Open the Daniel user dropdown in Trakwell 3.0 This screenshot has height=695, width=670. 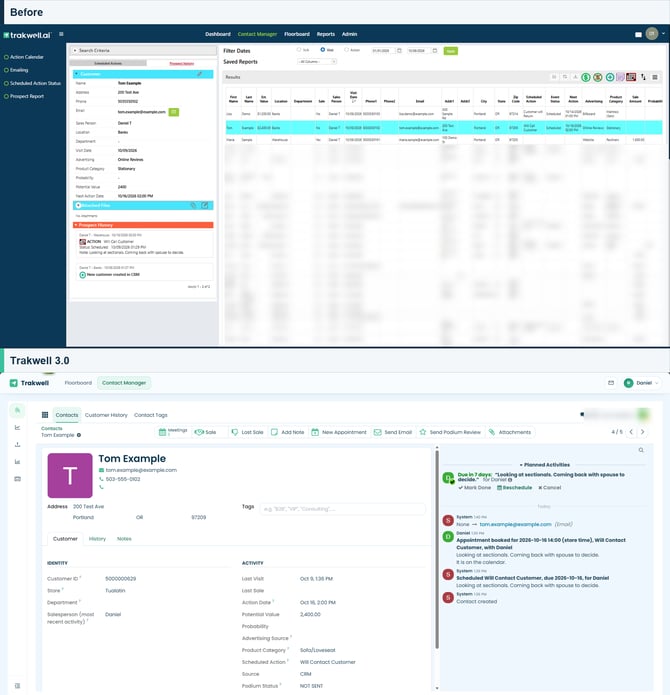[641, 383]
